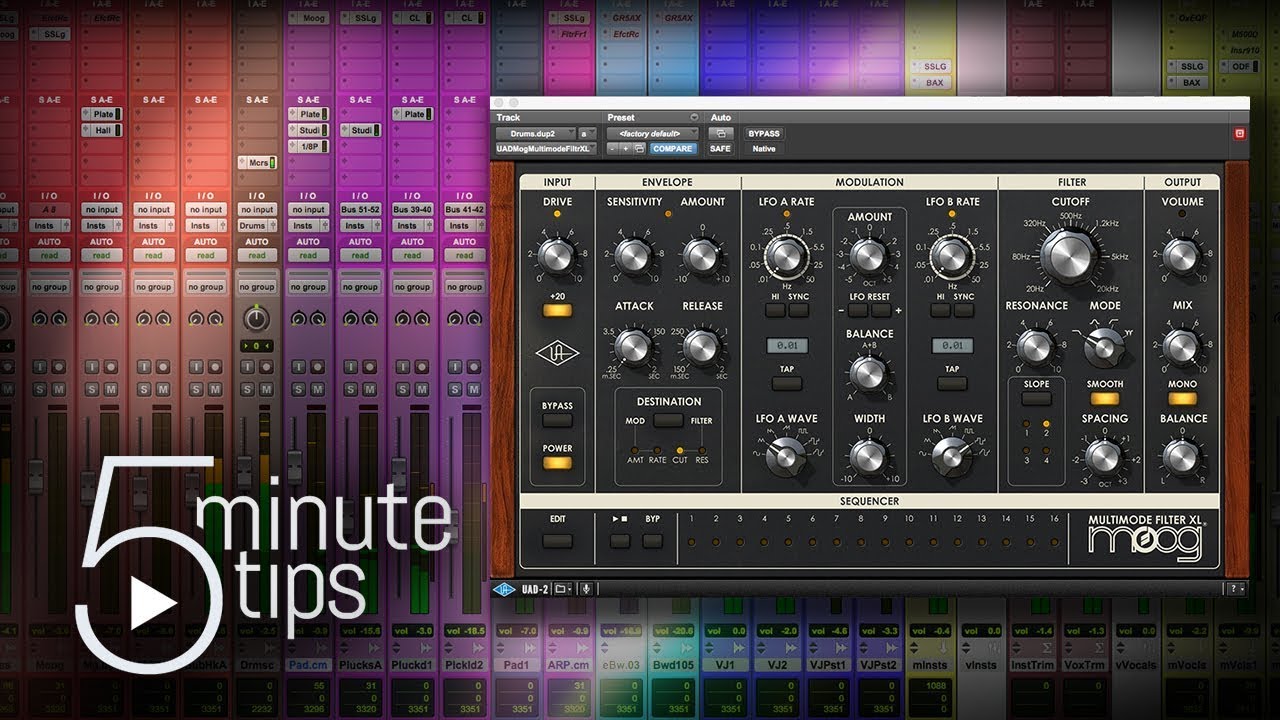Click the Drmsc track pan knob

tap(257, 319)
